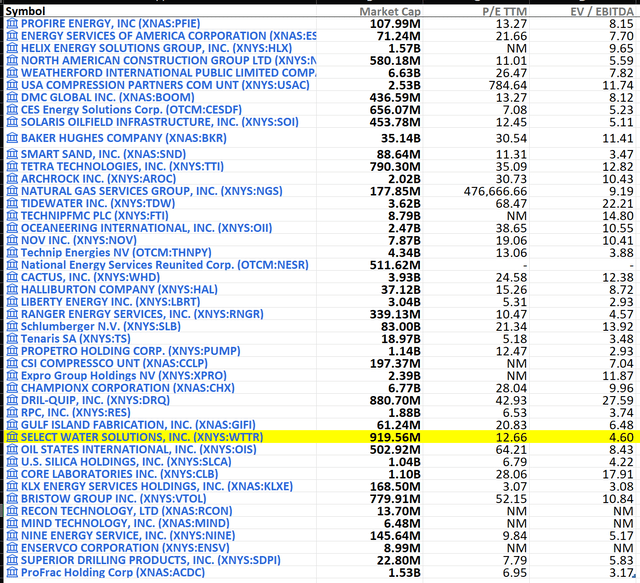Viewport: 640px width, 583px height.
Task: Open the RANGER ENERGY SERVICES link
Action: [x=142, y=314]
